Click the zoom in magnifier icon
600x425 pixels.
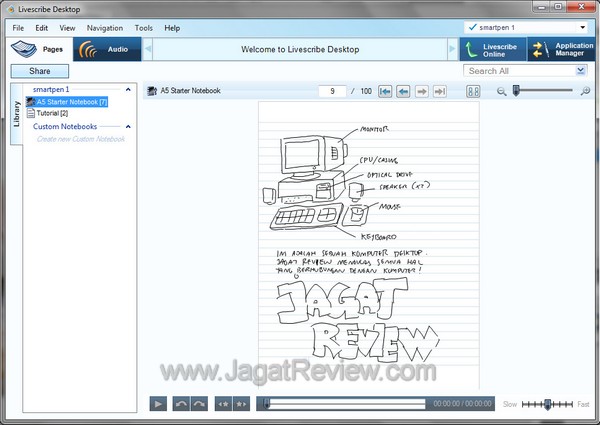pos(586,91)
